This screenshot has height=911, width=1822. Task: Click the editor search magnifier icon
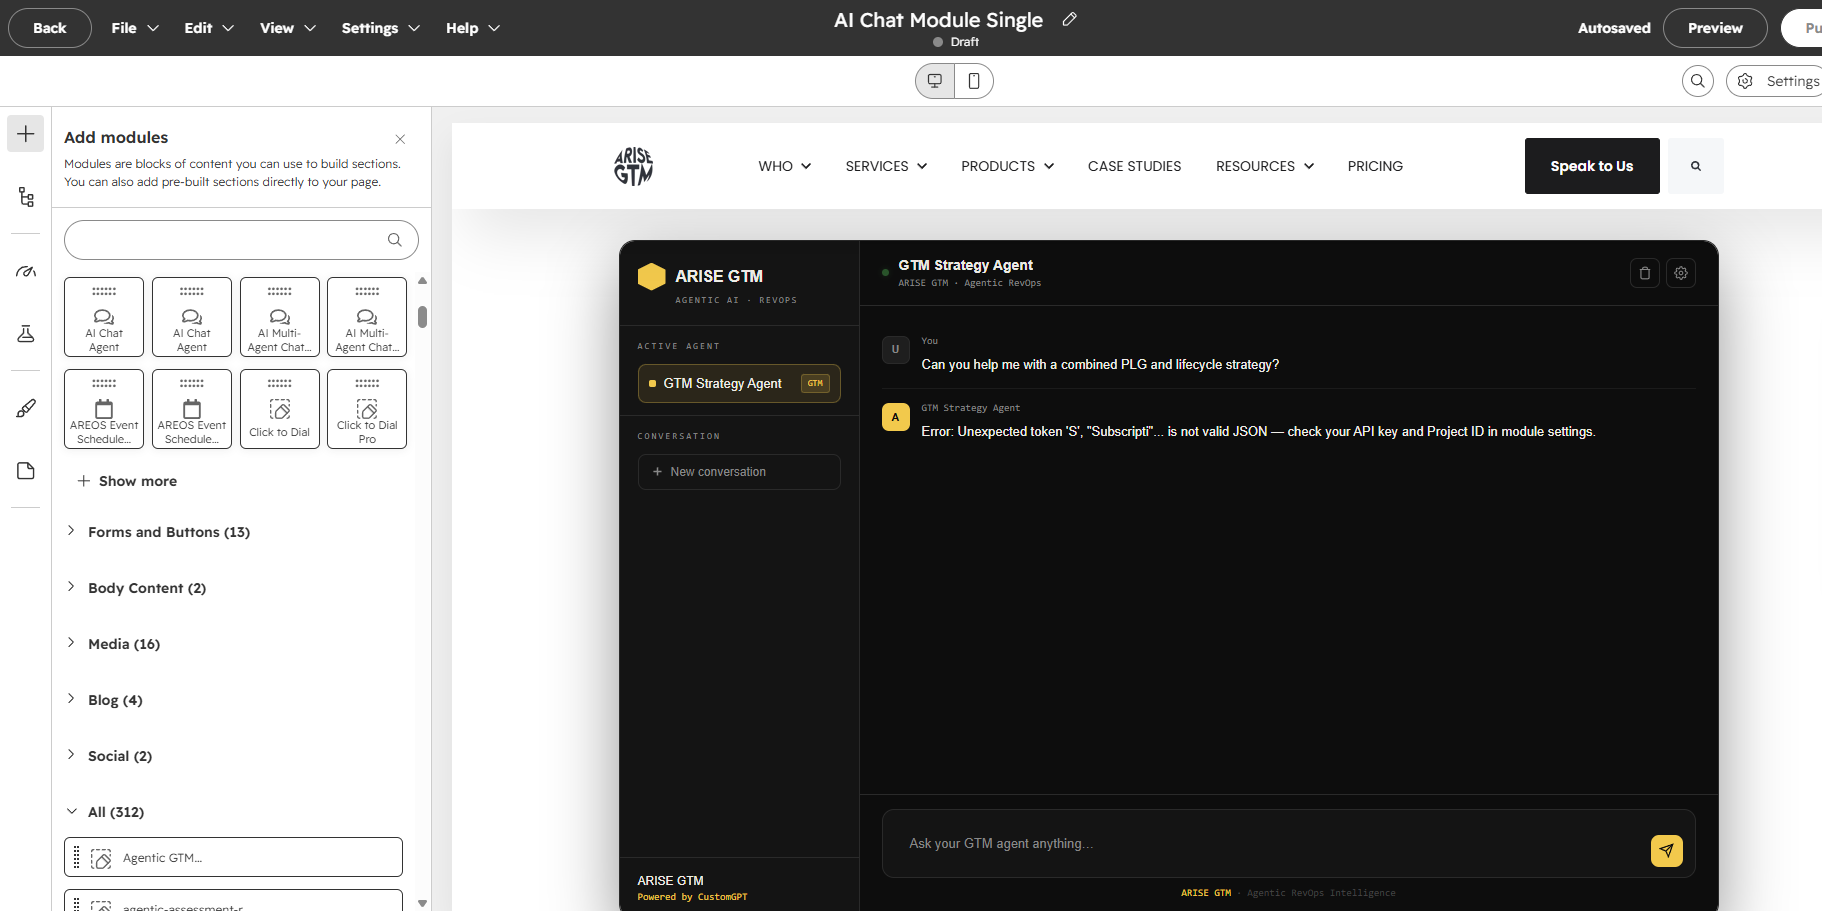(x=1698, y=81)
